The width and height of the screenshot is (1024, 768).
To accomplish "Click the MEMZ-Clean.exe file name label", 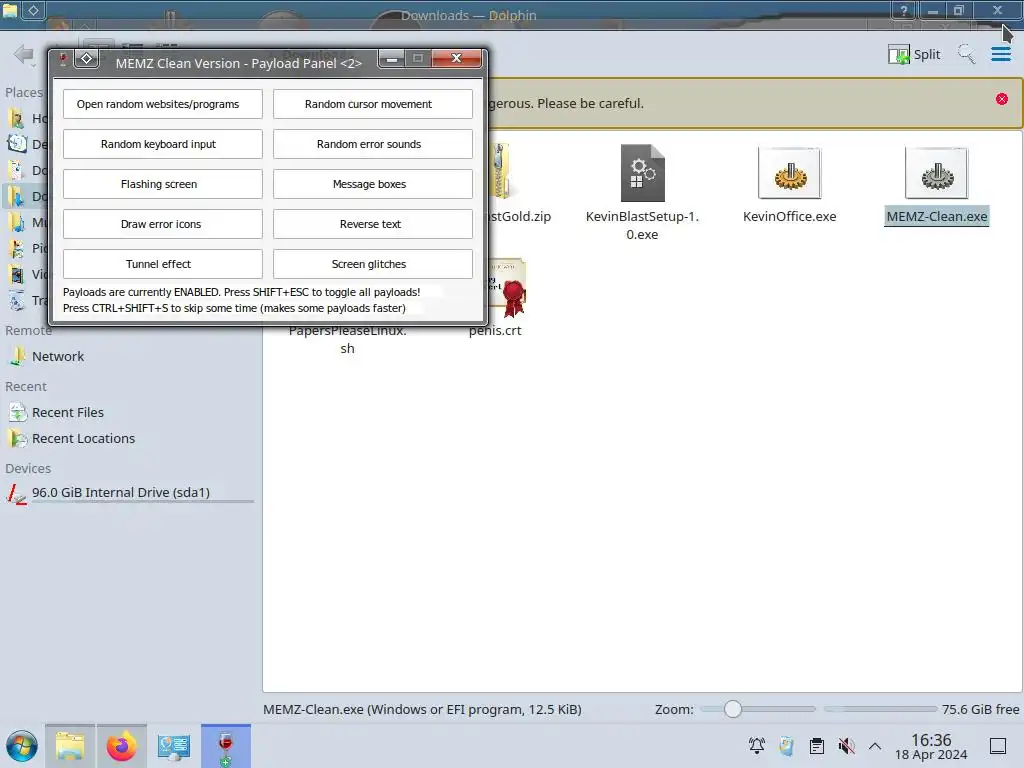I will coord(936,217).
